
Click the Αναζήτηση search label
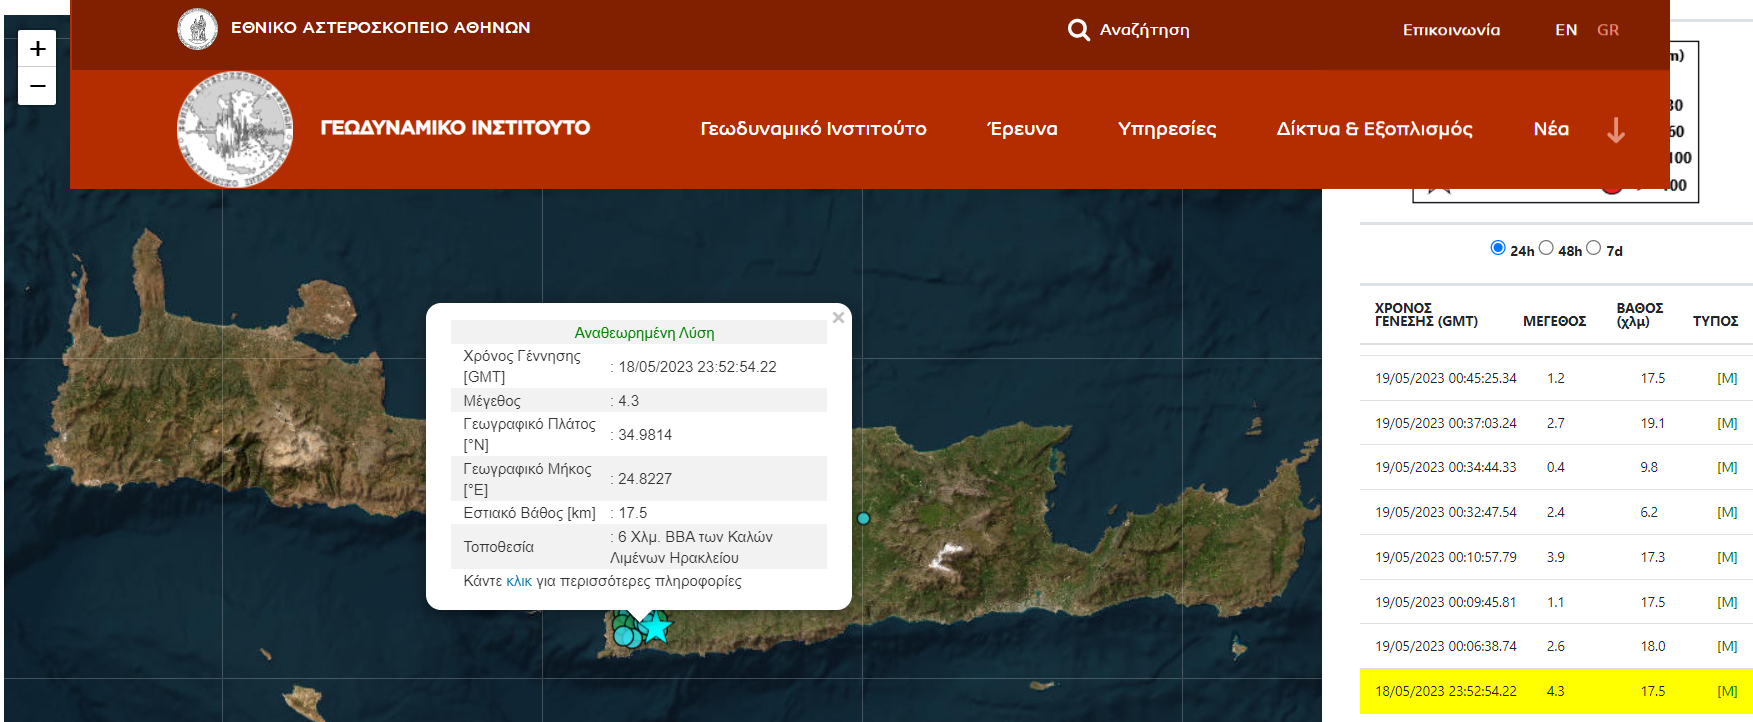click(x=1145, y=30)
